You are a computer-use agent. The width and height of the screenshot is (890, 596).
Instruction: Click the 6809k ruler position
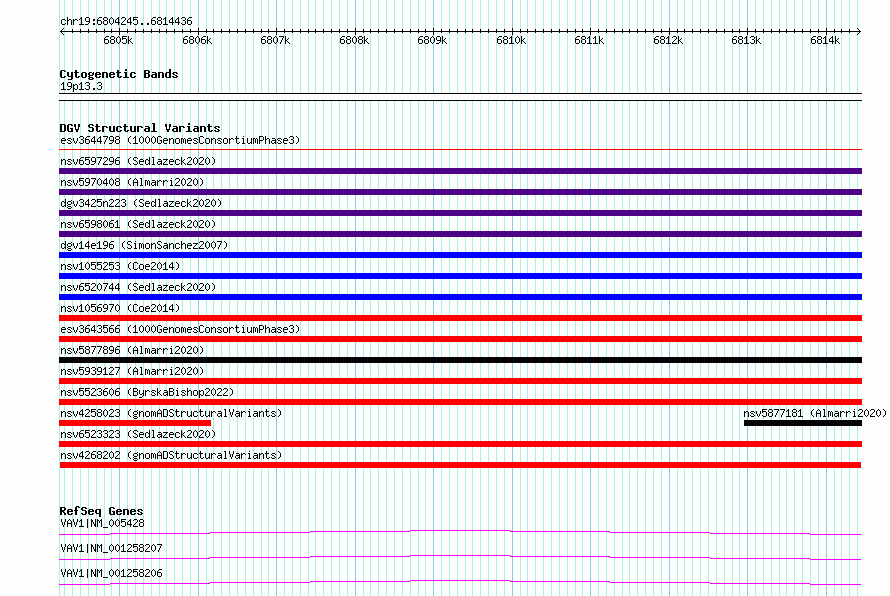point(433,40)
